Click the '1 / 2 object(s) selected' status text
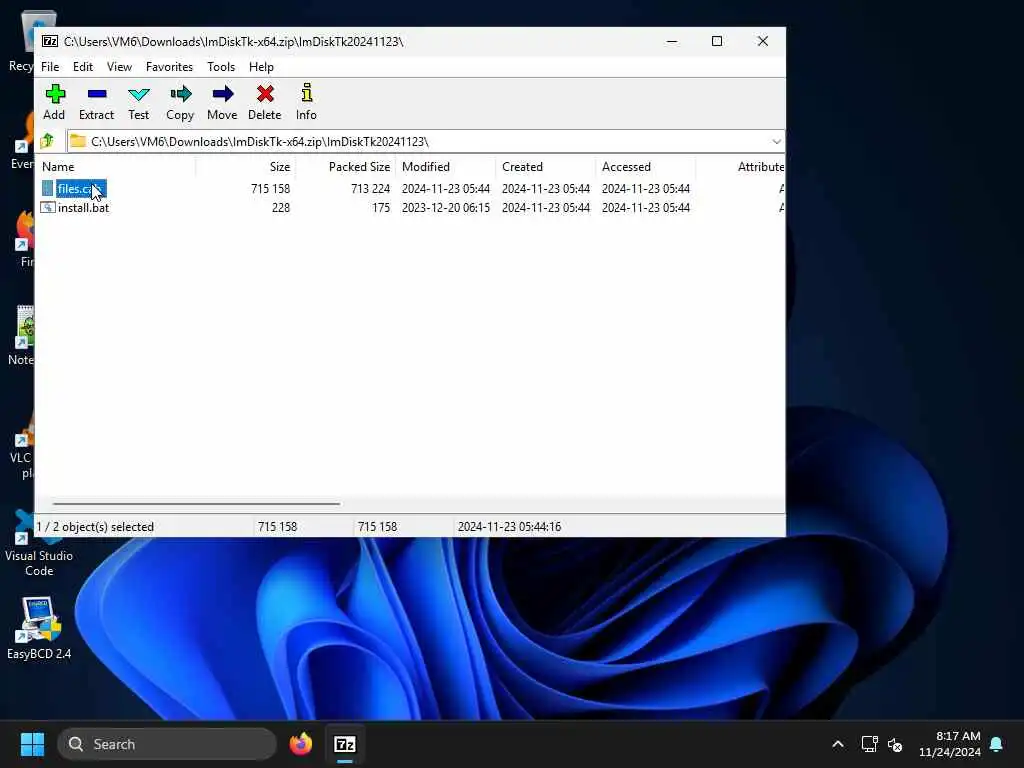 pos(95,526)
